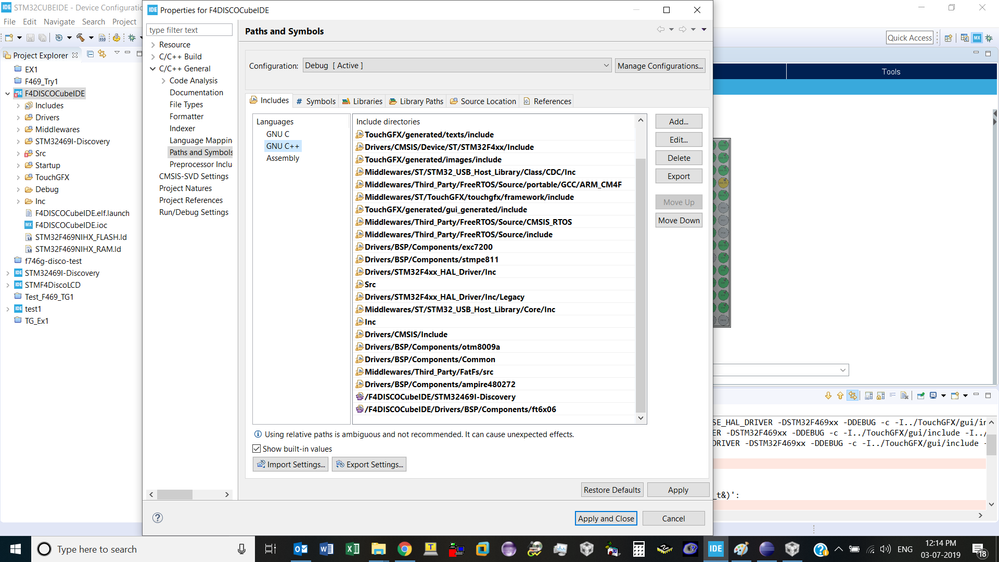This screenshot has height=562, width=999.
Task: Click the forward navigation arrow in dialog header
Action: click(x=682, y=29)
